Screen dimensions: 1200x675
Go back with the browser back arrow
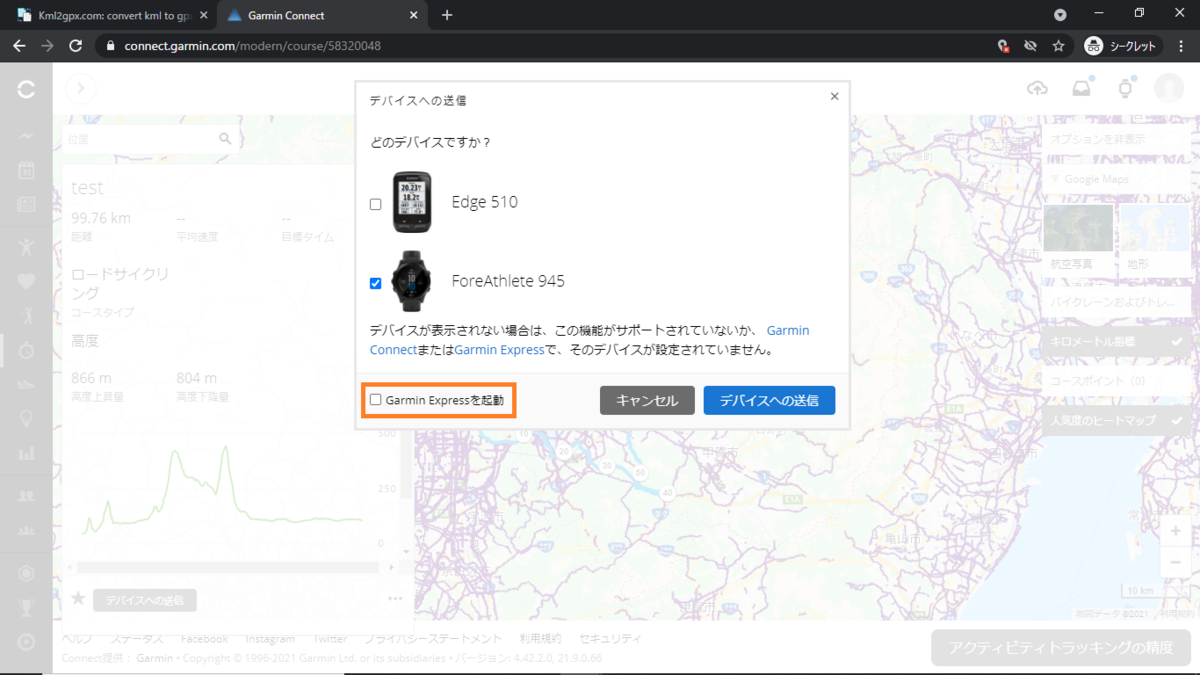tap(19, 46)
